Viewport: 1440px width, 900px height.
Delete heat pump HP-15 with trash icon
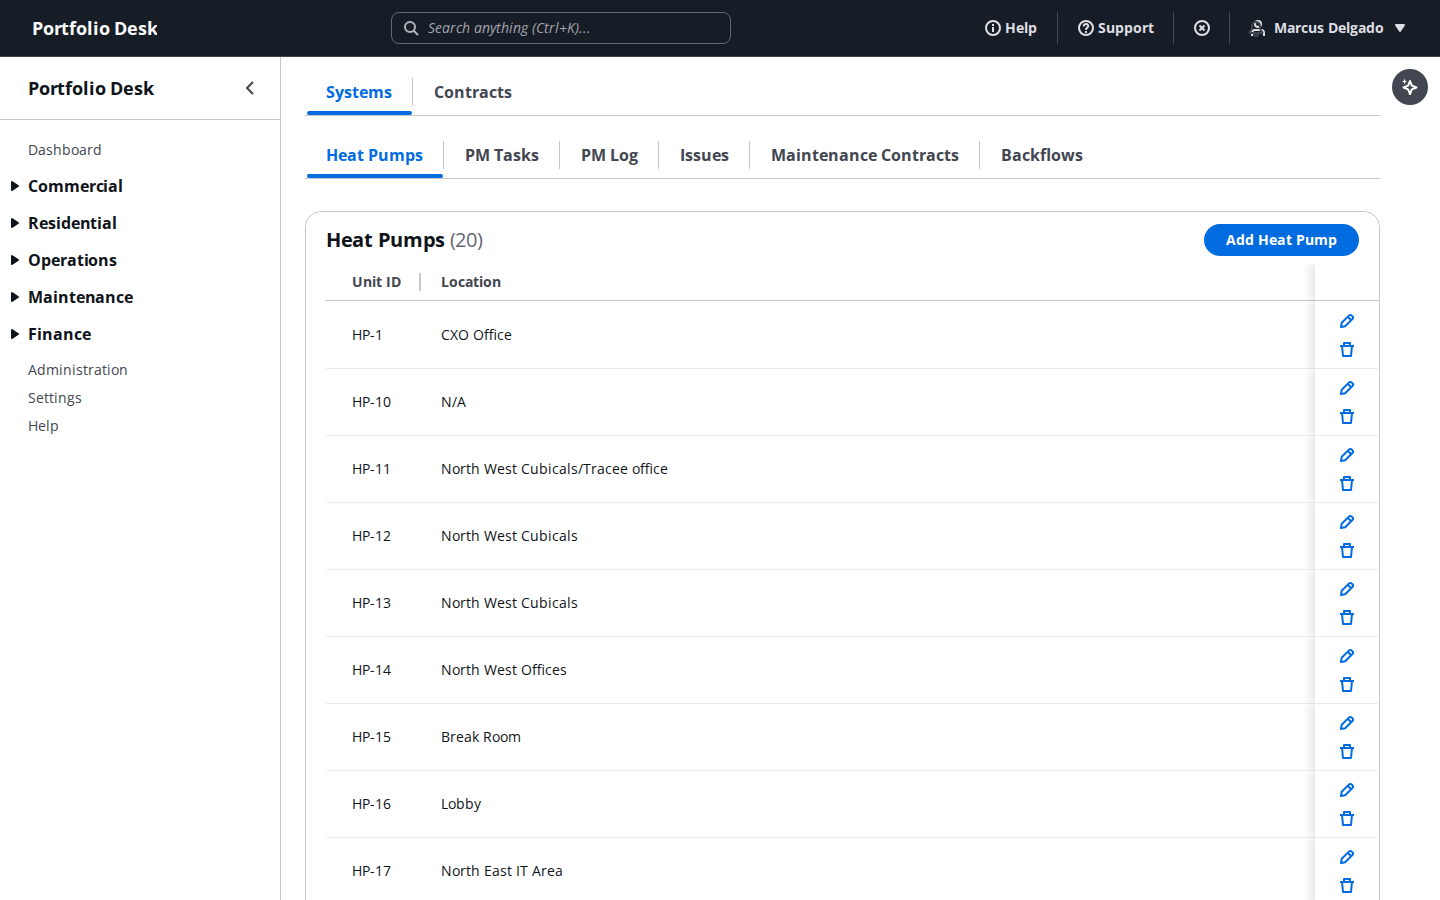(x=1347, y=752)
